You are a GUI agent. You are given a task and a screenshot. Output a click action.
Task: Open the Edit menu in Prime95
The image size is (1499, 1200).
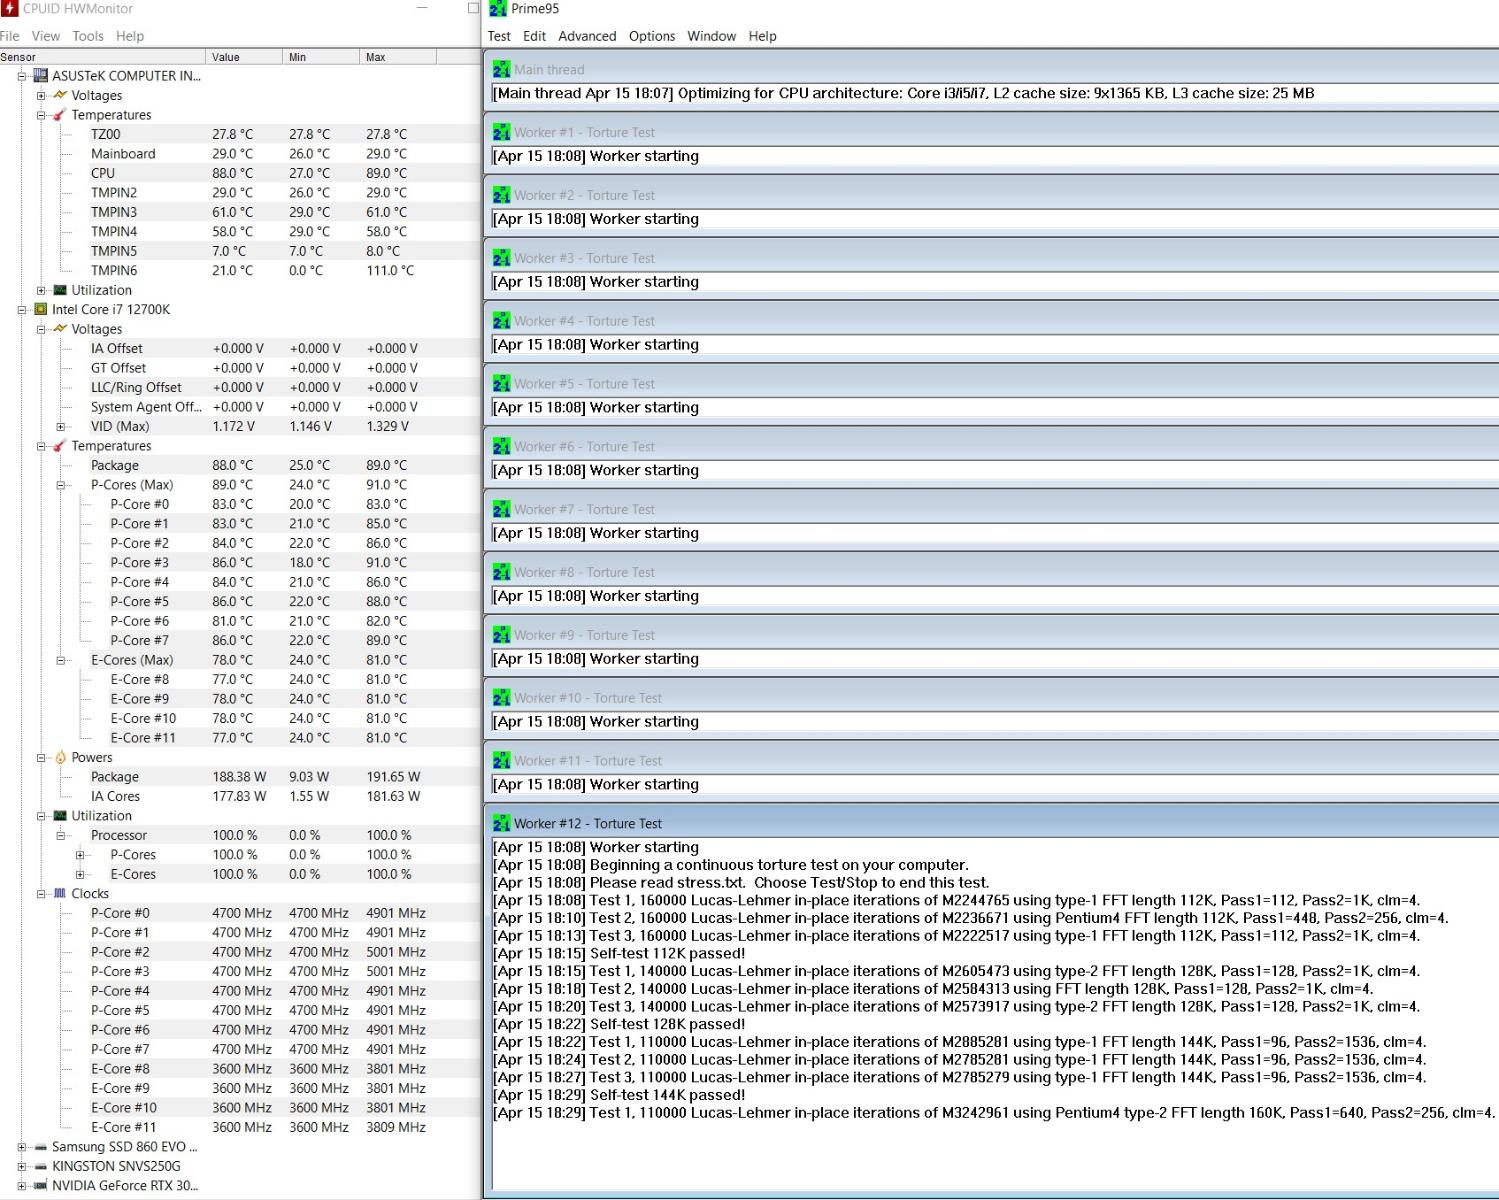[x=535, y=36]
